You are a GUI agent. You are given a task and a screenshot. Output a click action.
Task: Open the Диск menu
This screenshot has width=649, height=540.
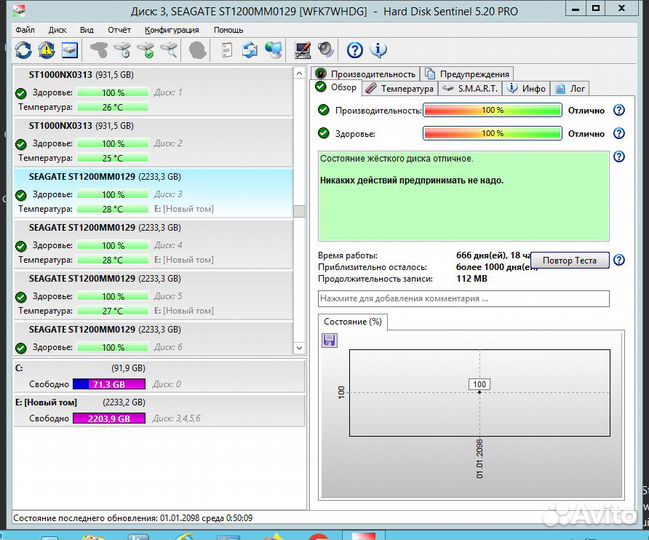[x=58, y=30]
